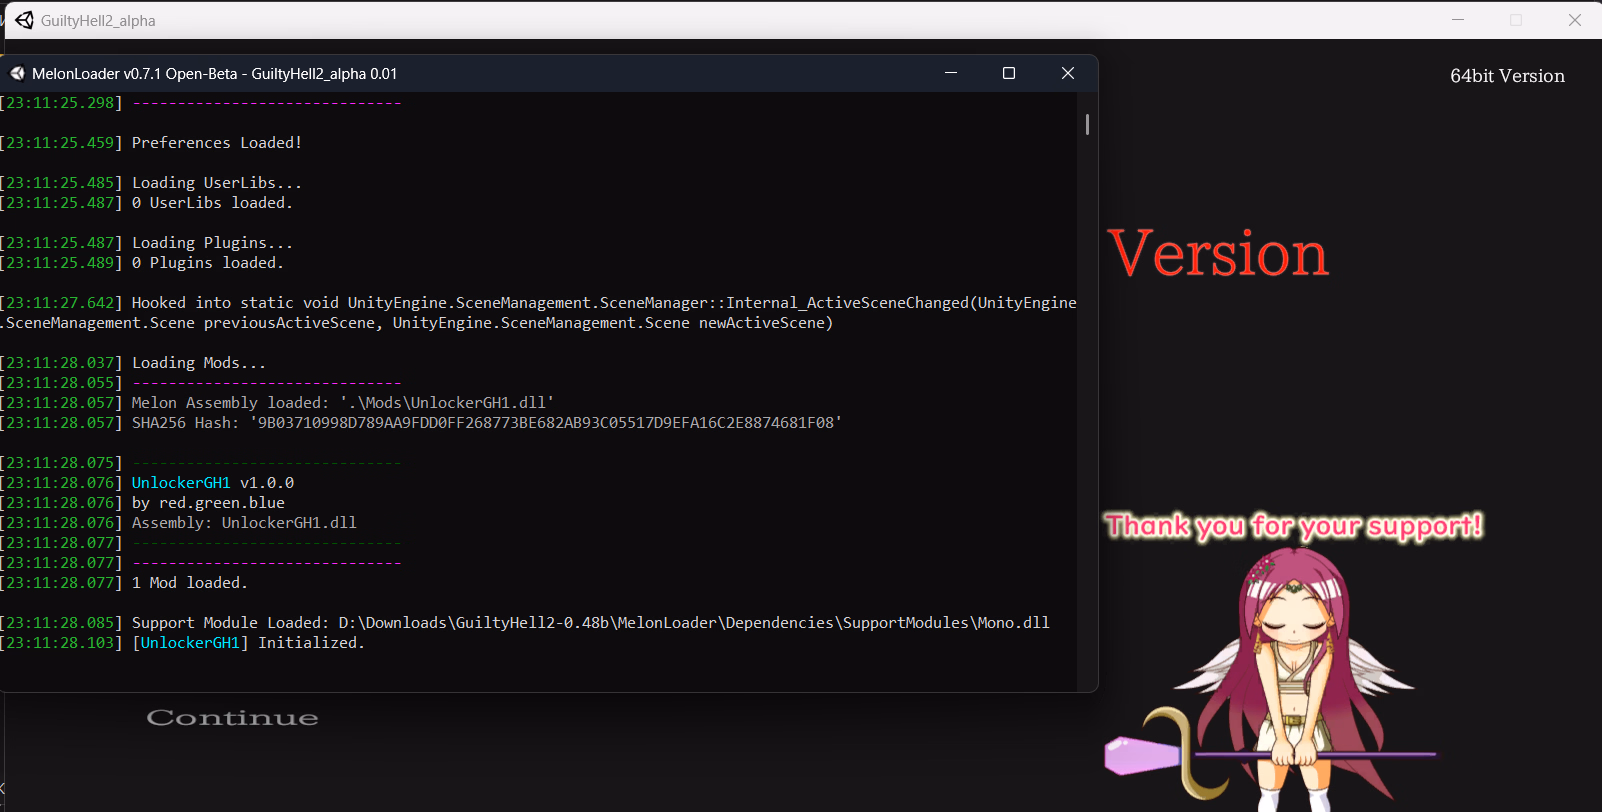This screenshot has width=1602, height=812.
Task: Minimize the GuiltyHell2_alpha game window
Action: 1458,20
